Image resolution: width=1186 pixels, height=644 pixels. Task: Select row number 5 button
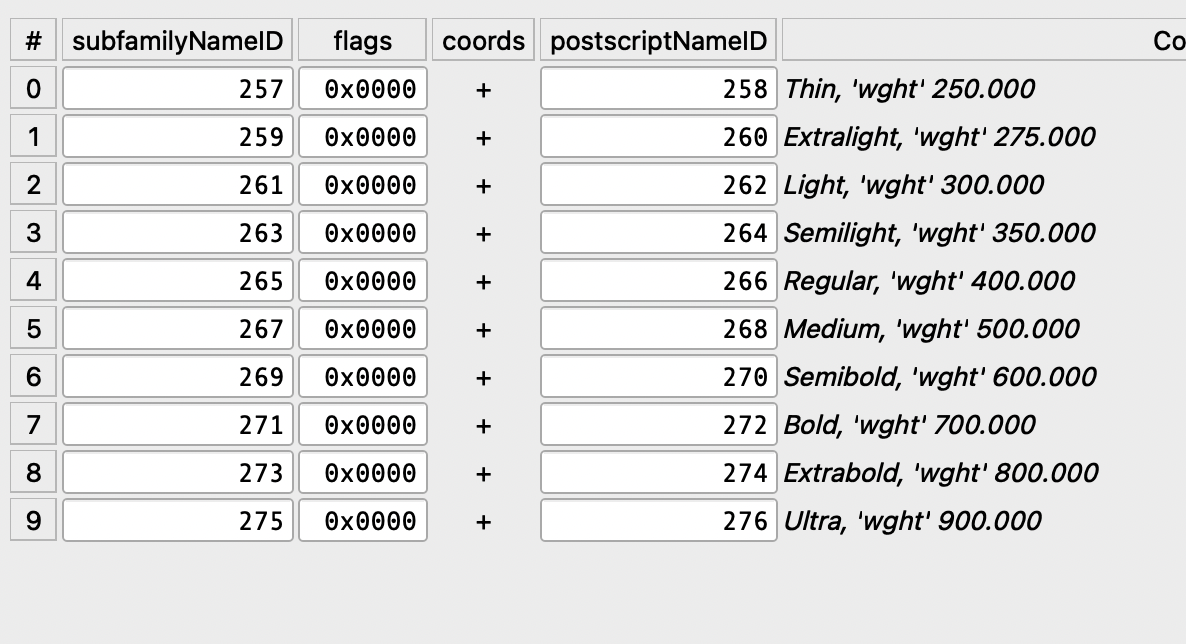point(34,329)
